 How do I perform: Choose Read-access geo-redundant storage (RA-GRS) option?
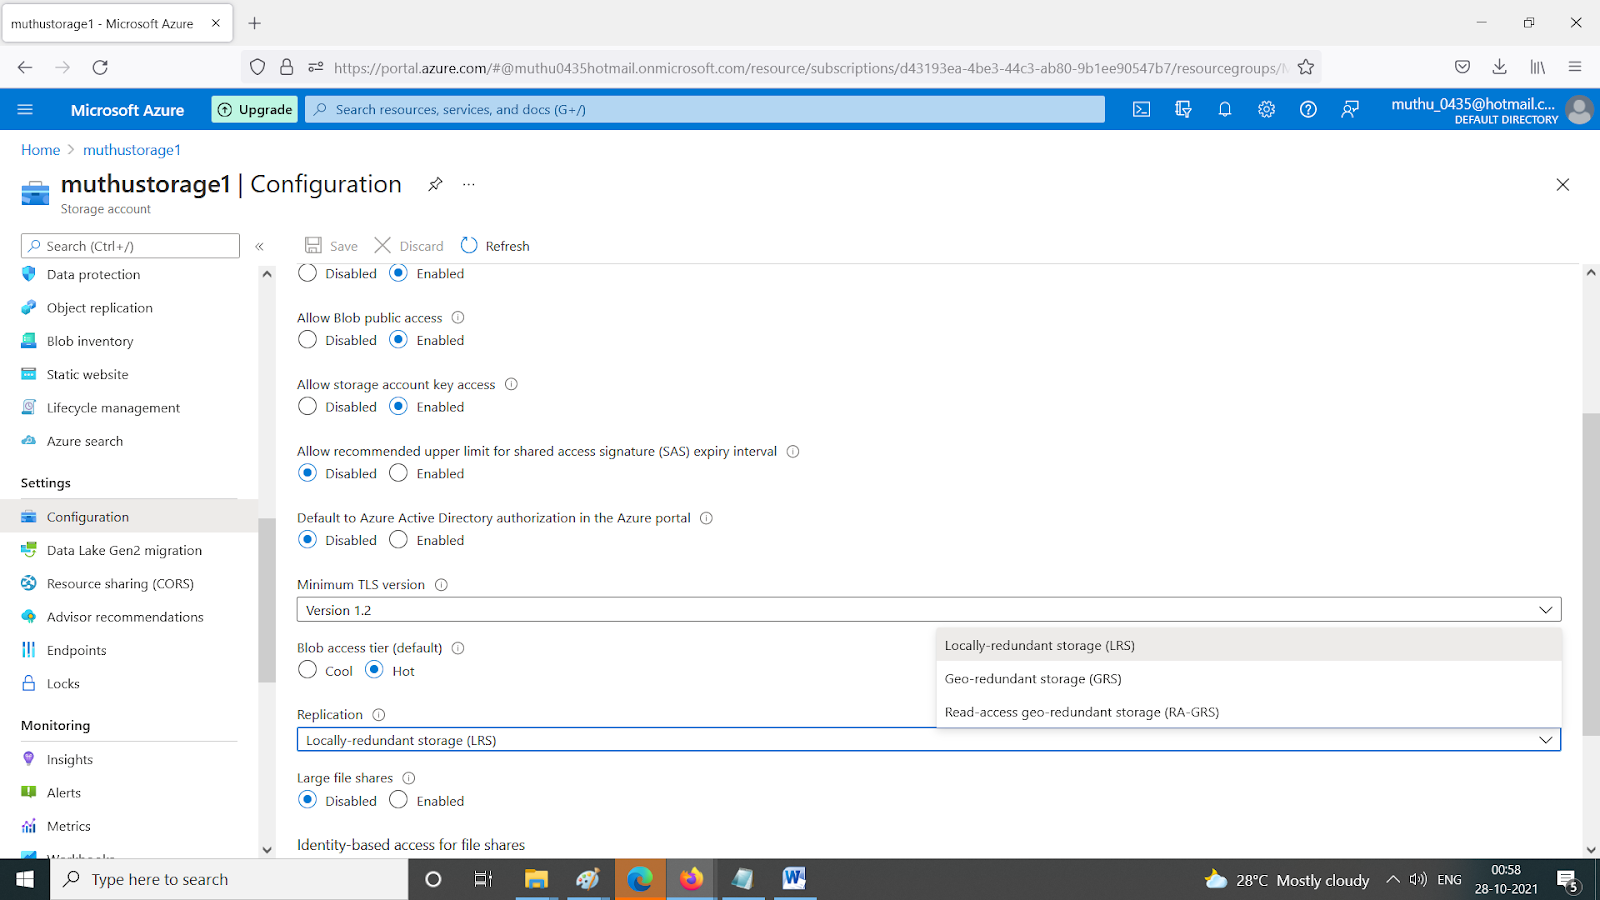pyautogui.click(x=1249, y=712)
